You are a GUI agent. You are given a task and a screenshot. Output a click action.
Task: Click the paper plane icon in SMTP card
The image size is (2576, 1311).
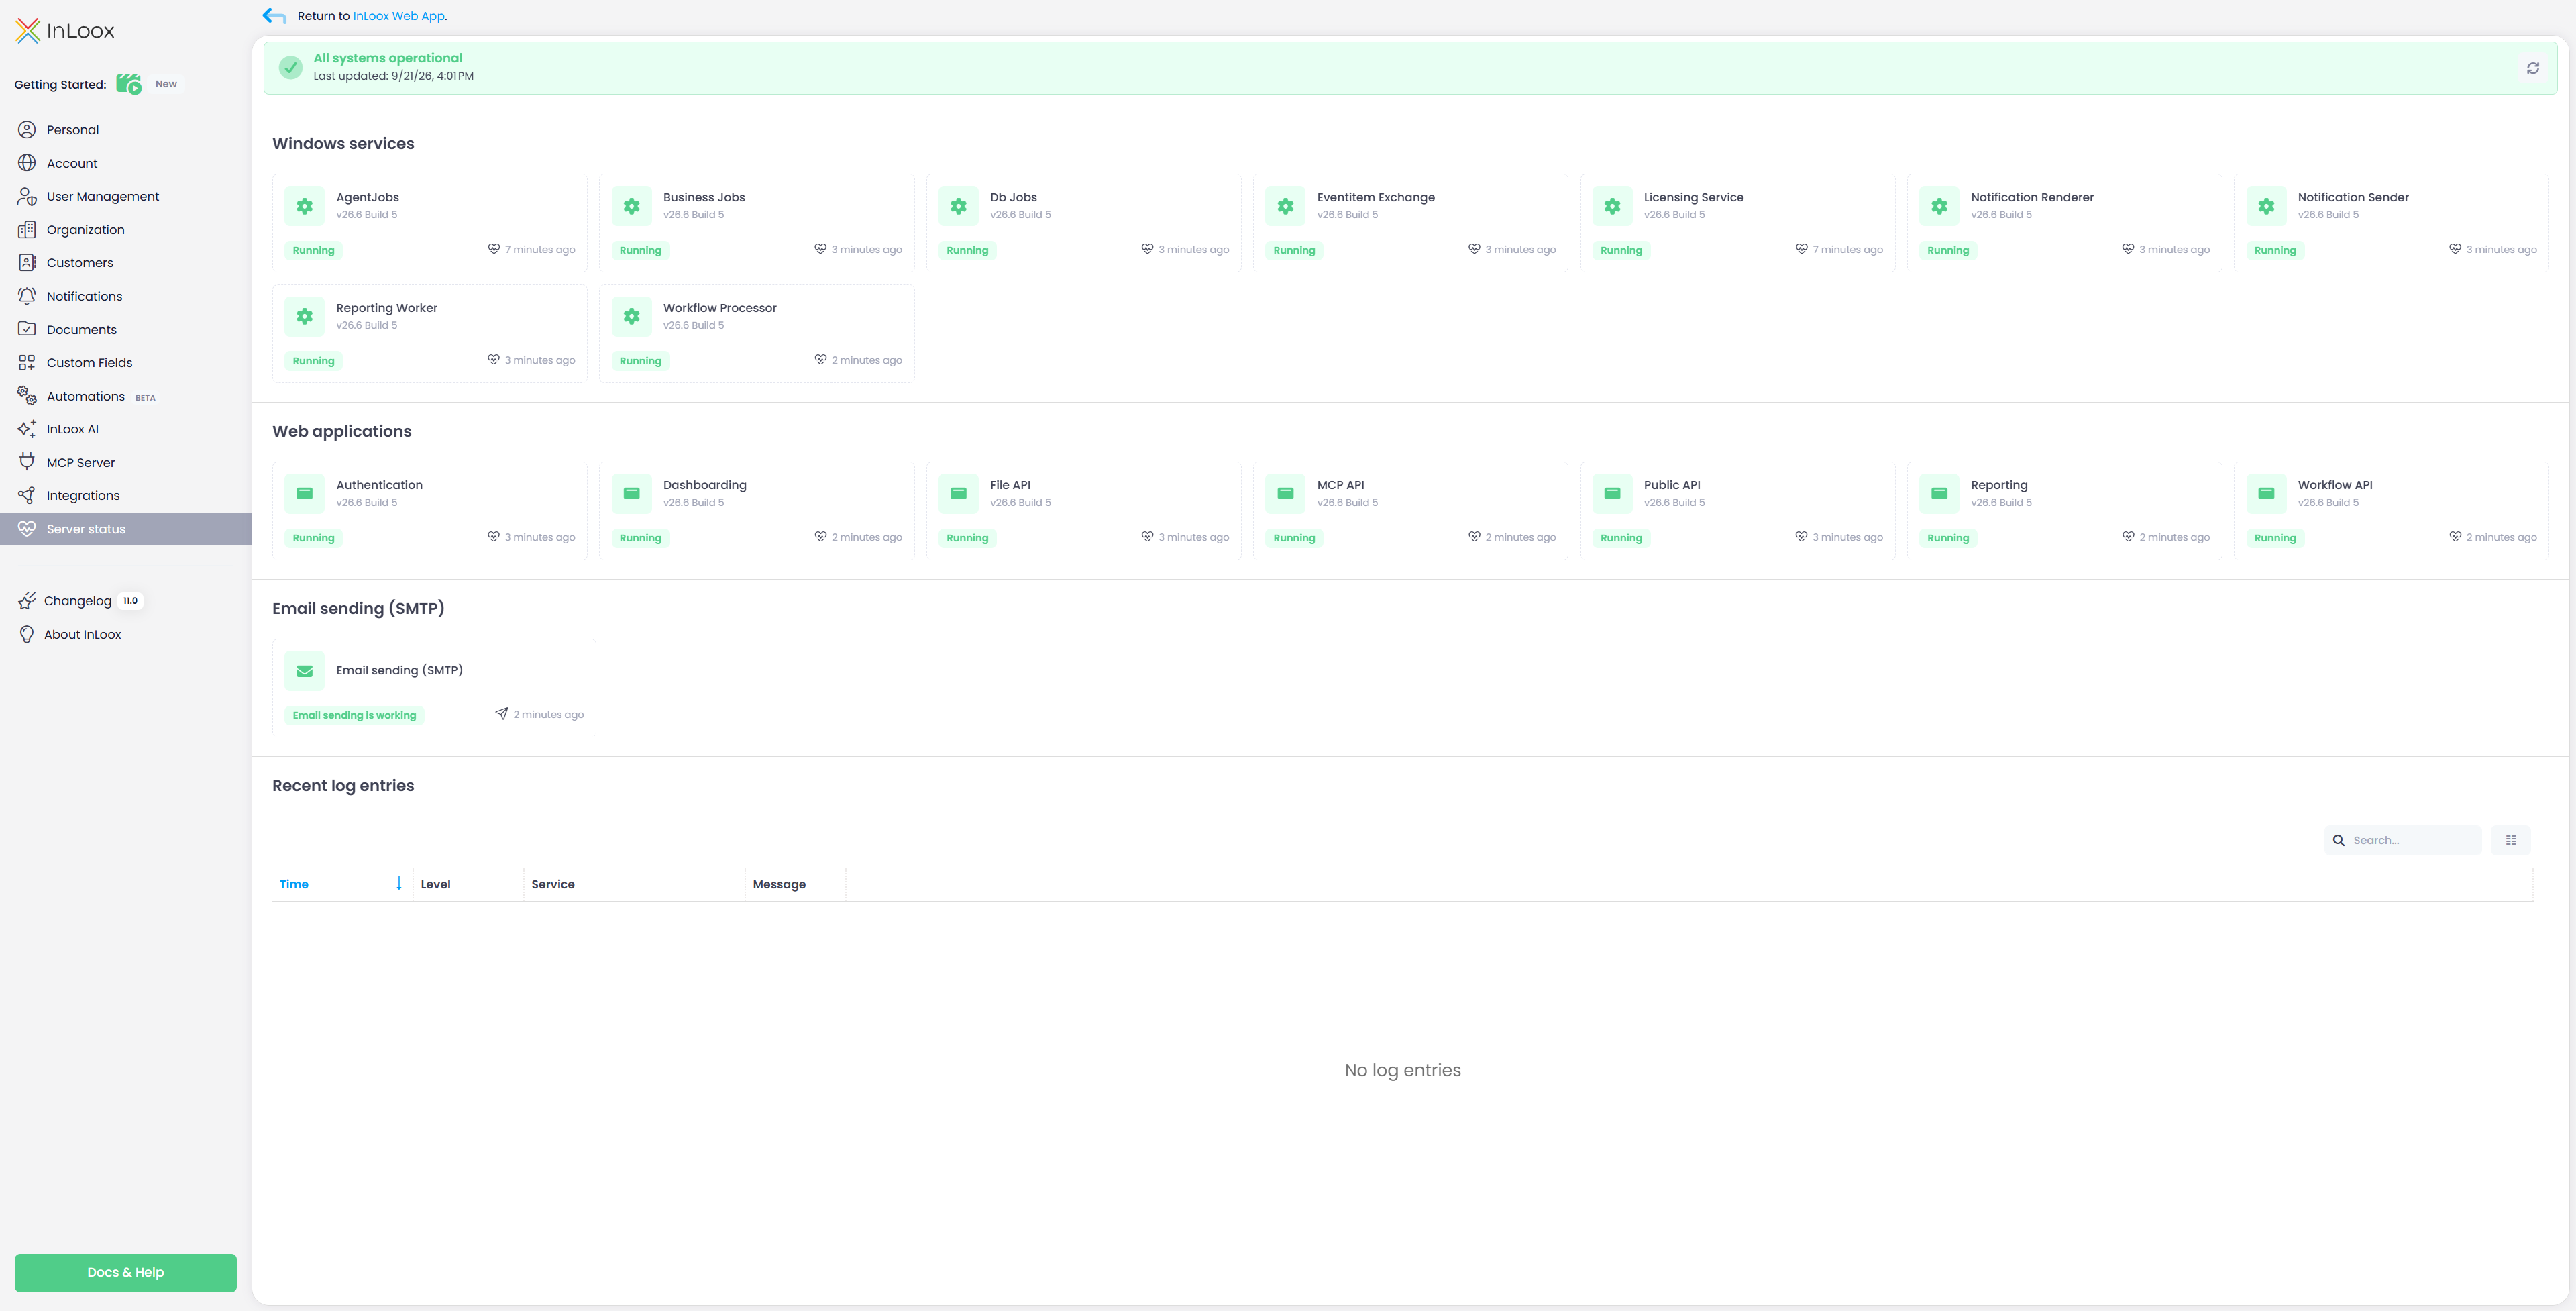tap(502, 713)
